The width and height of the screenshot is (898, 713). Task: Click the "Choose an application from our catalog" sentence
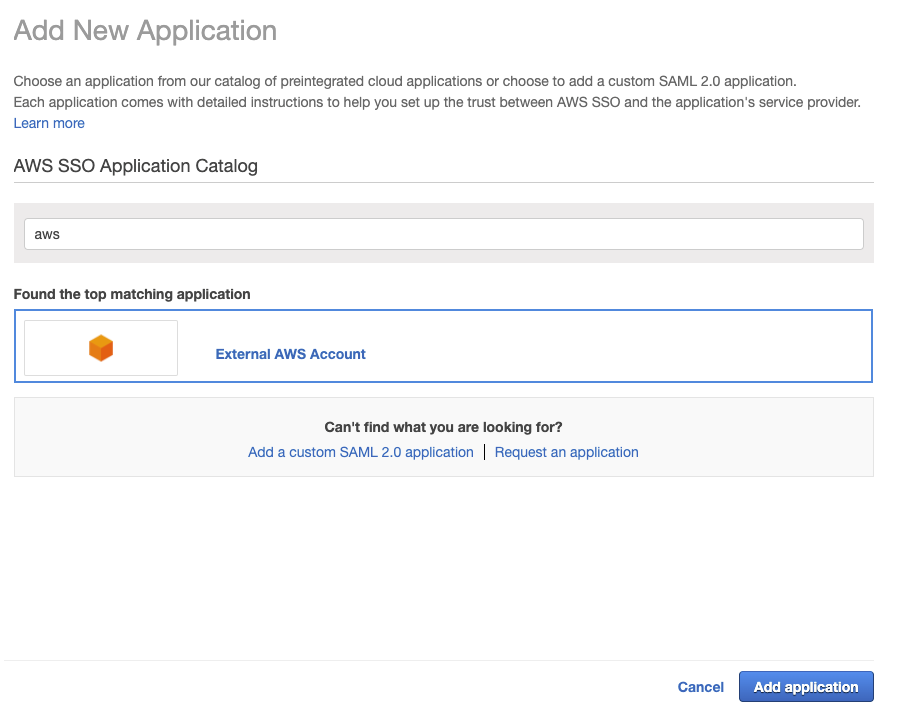[404, 81]
